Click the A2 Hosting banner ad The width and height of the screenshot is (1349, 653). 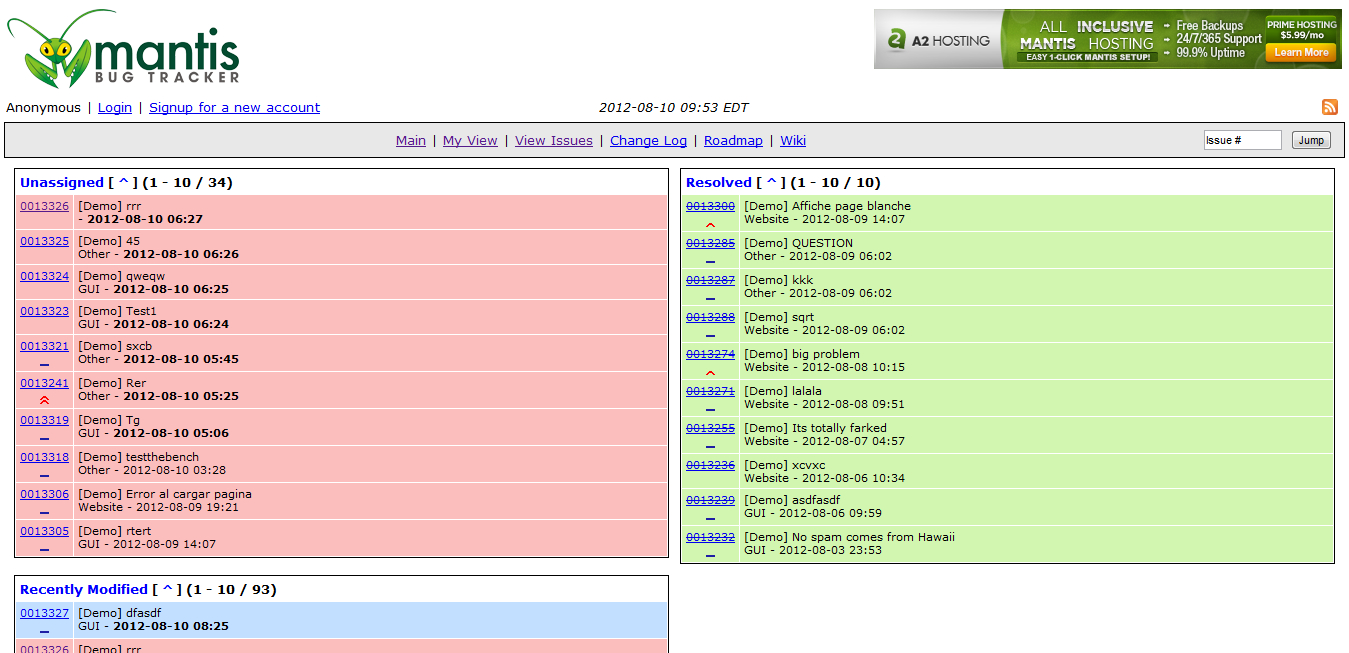1108,39
